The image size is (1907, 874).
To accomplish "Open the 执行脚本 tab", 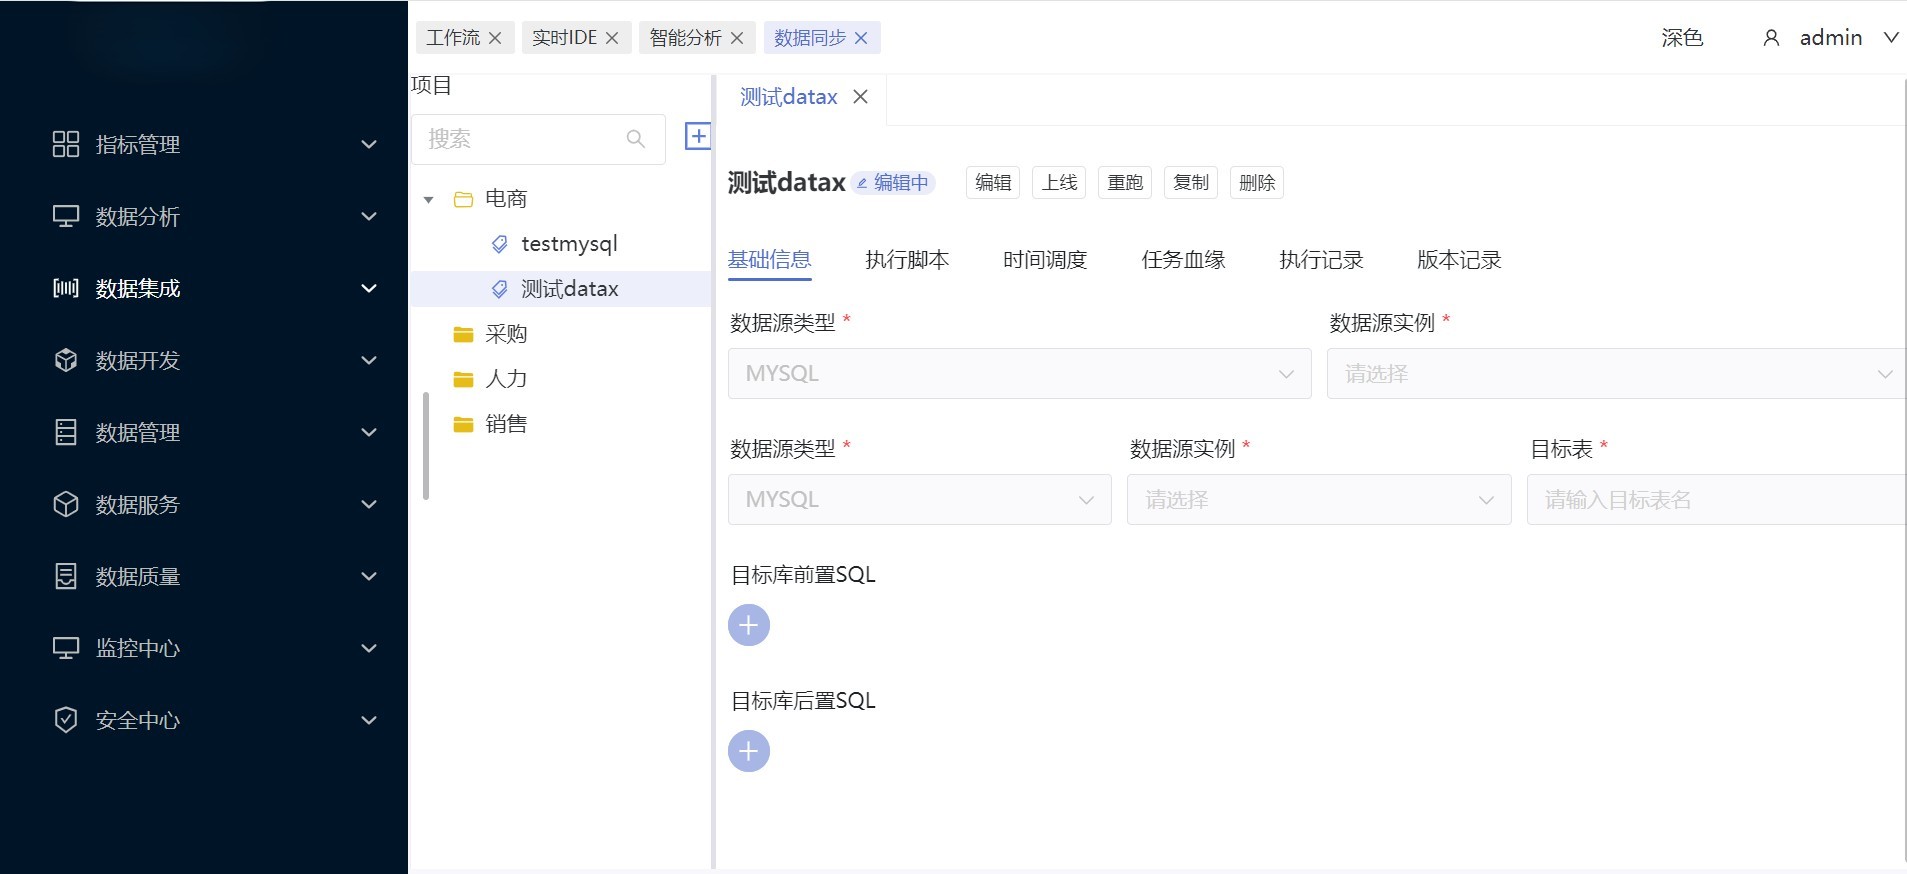I will (x=907, y=260).
